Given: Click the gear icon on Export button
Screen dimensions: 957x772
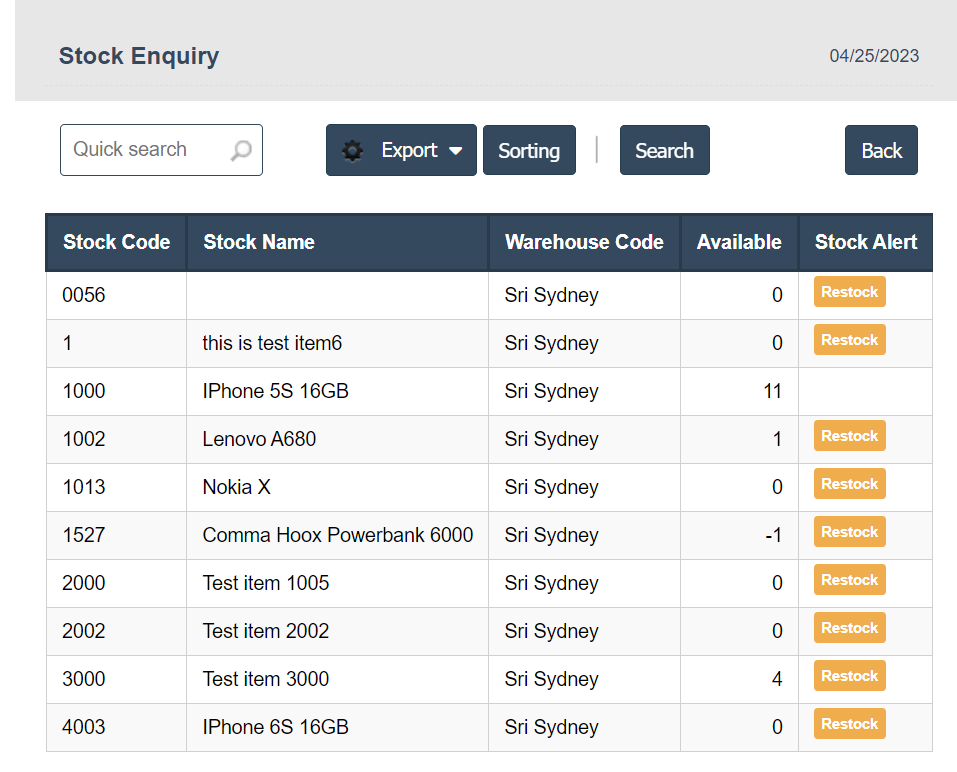Looking at the screenshot, I should click(x=352, y=151).
